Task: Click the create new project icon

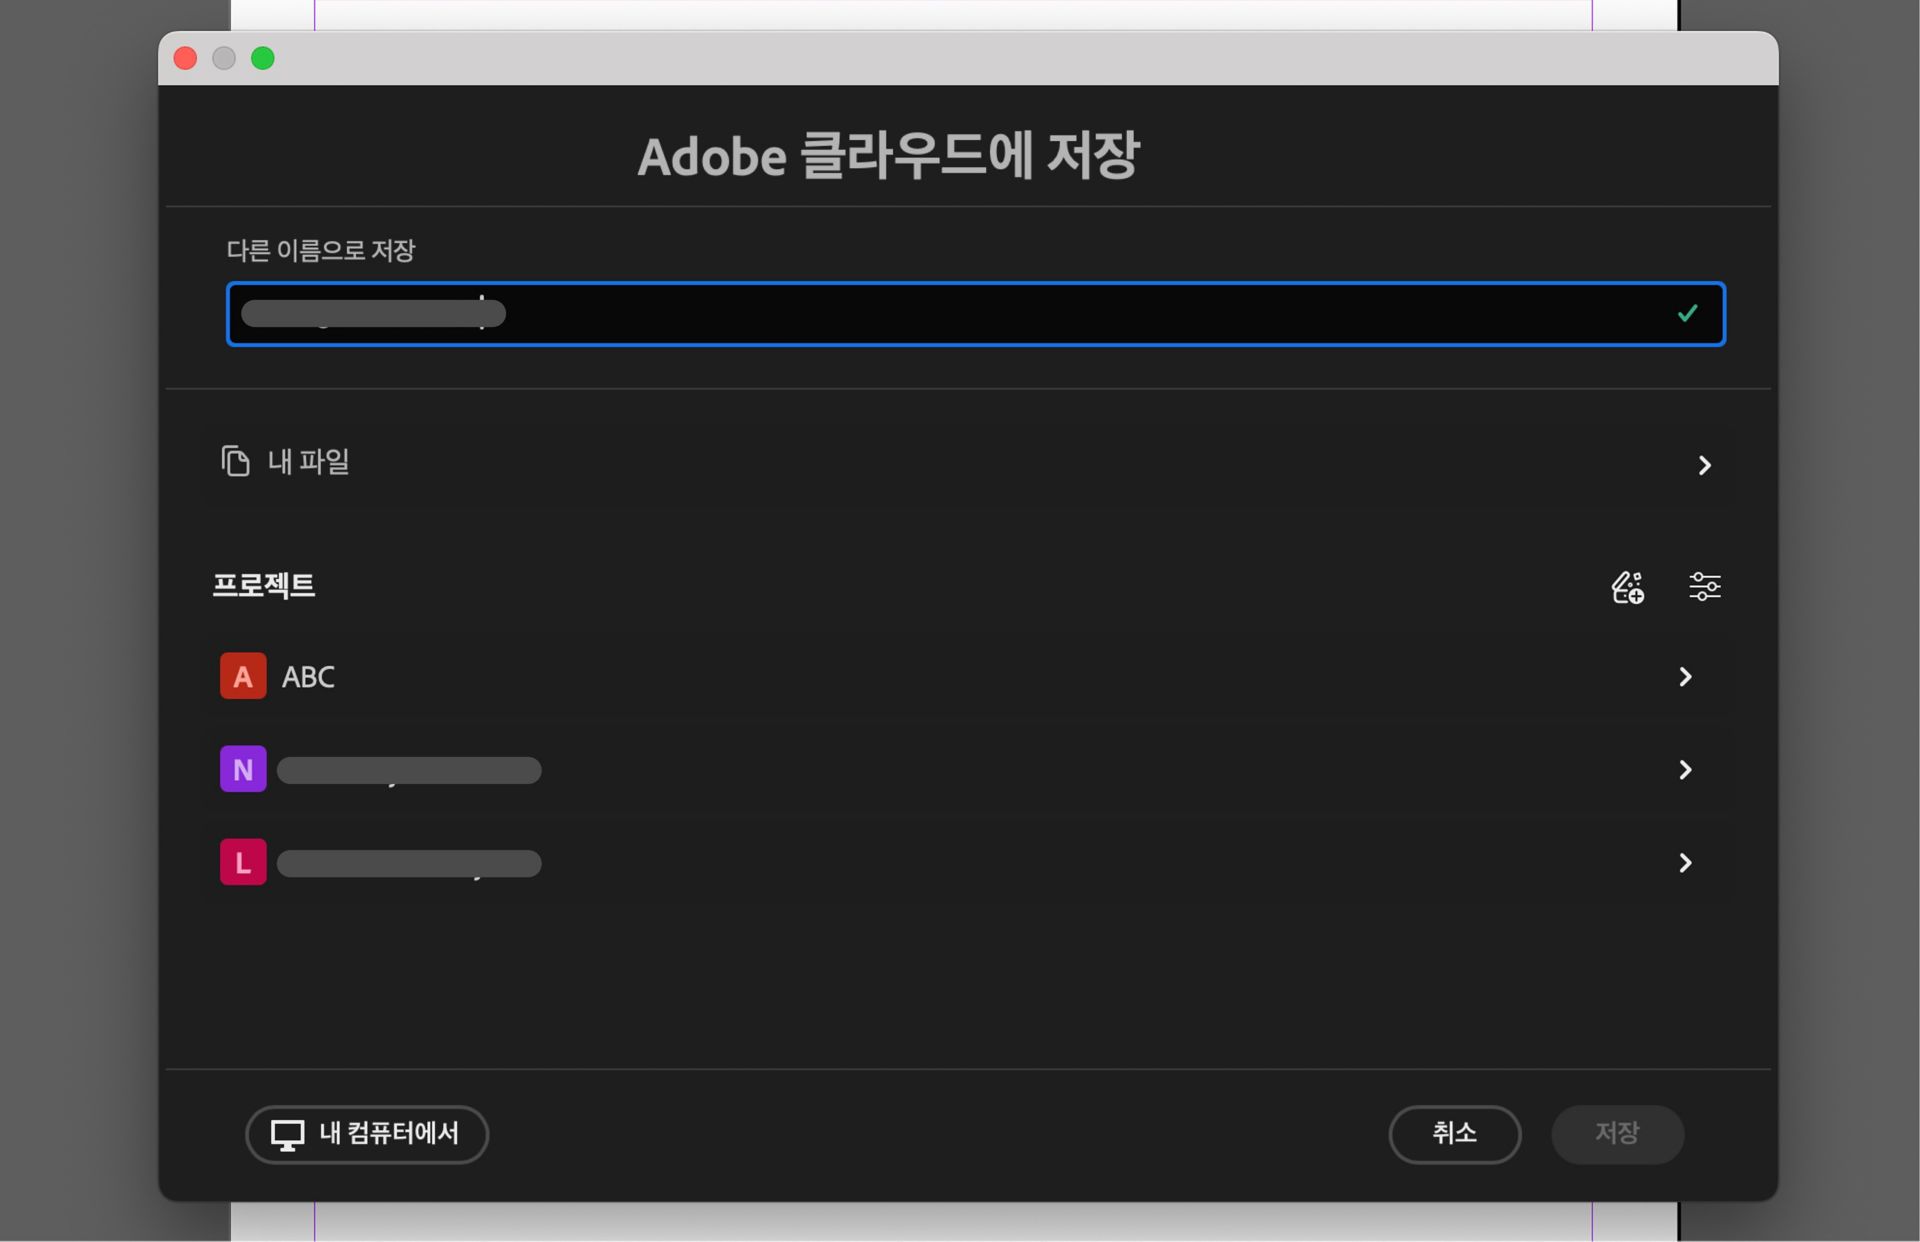Action: pos(1627,587)
